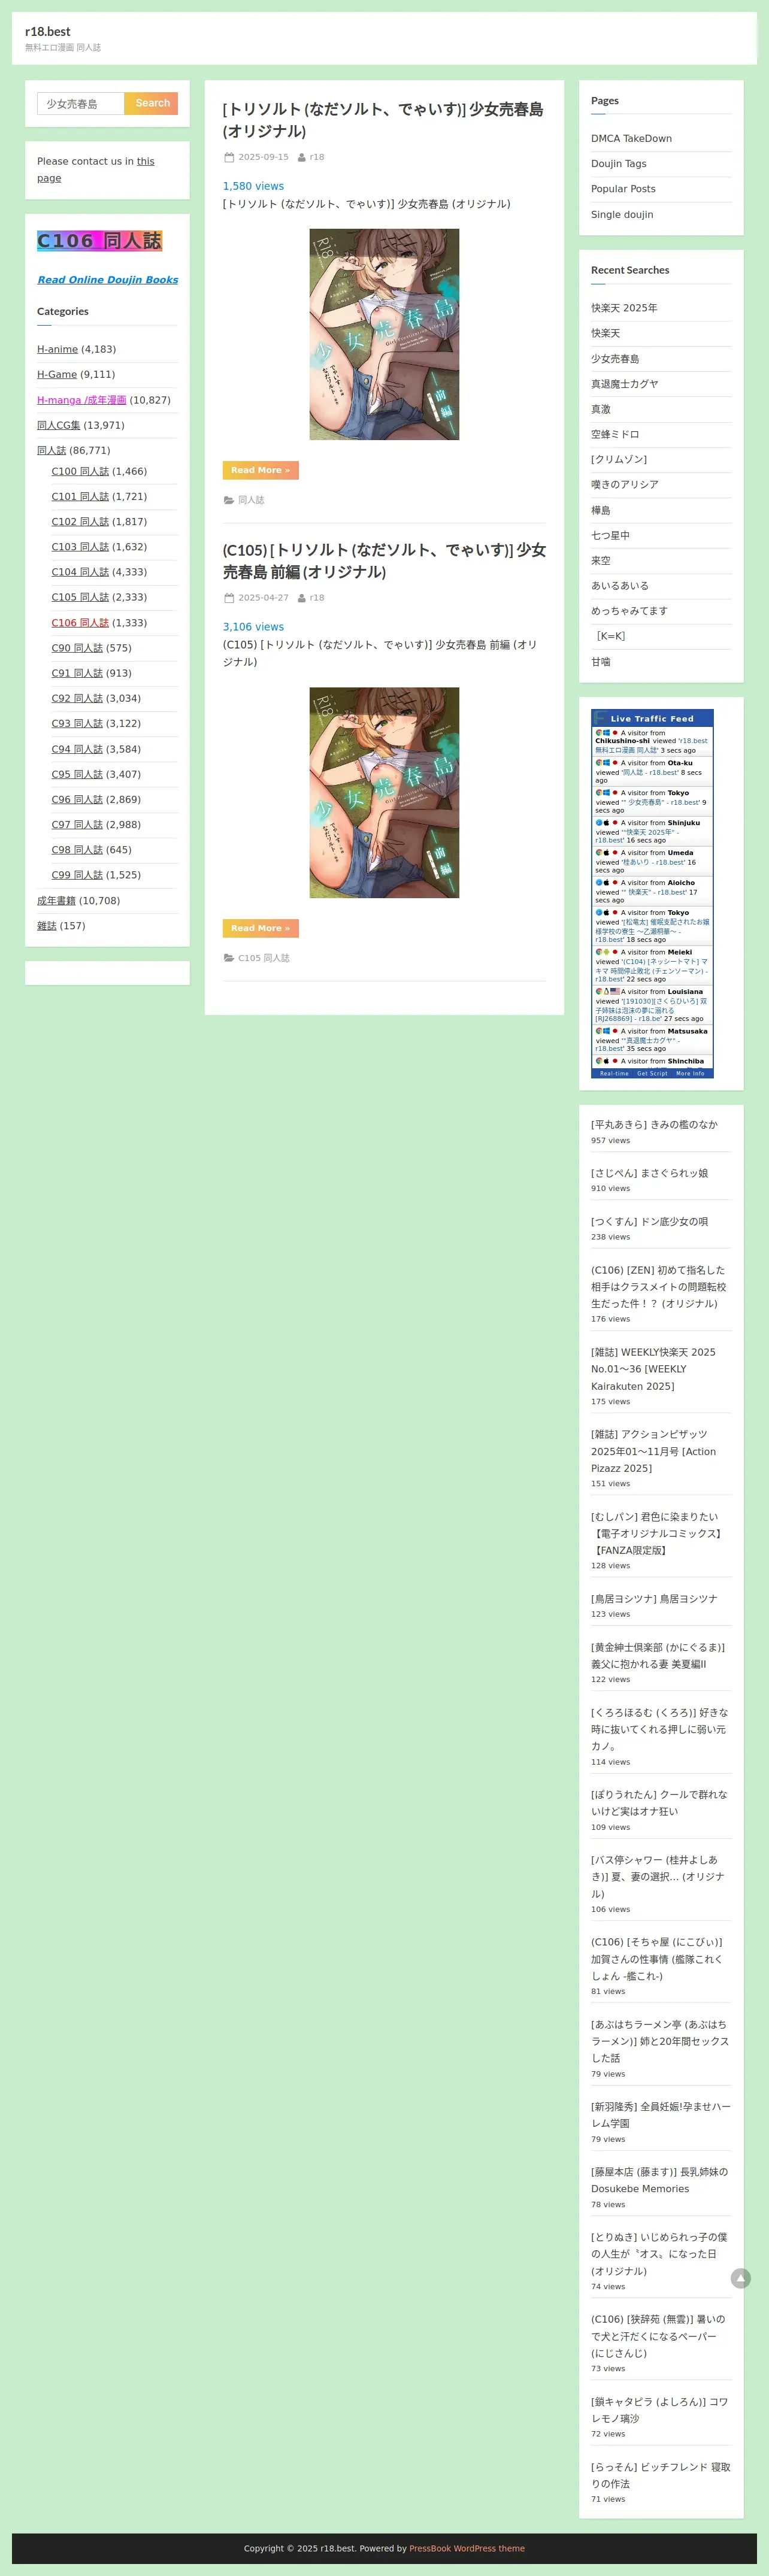Click the calendar icon beside 2025-09-15
Screen dimensions: 769x2576
229,157
